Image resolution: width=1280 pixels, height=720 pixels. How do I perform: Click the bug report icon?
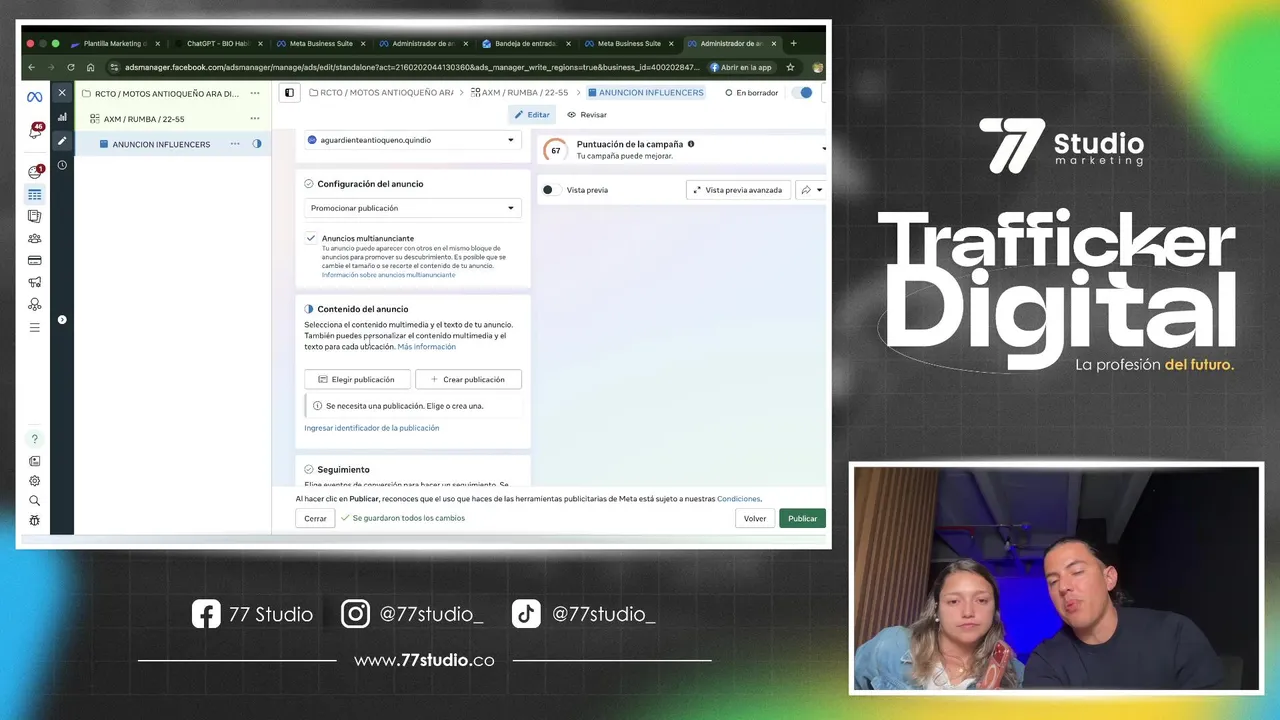(35, 520)
